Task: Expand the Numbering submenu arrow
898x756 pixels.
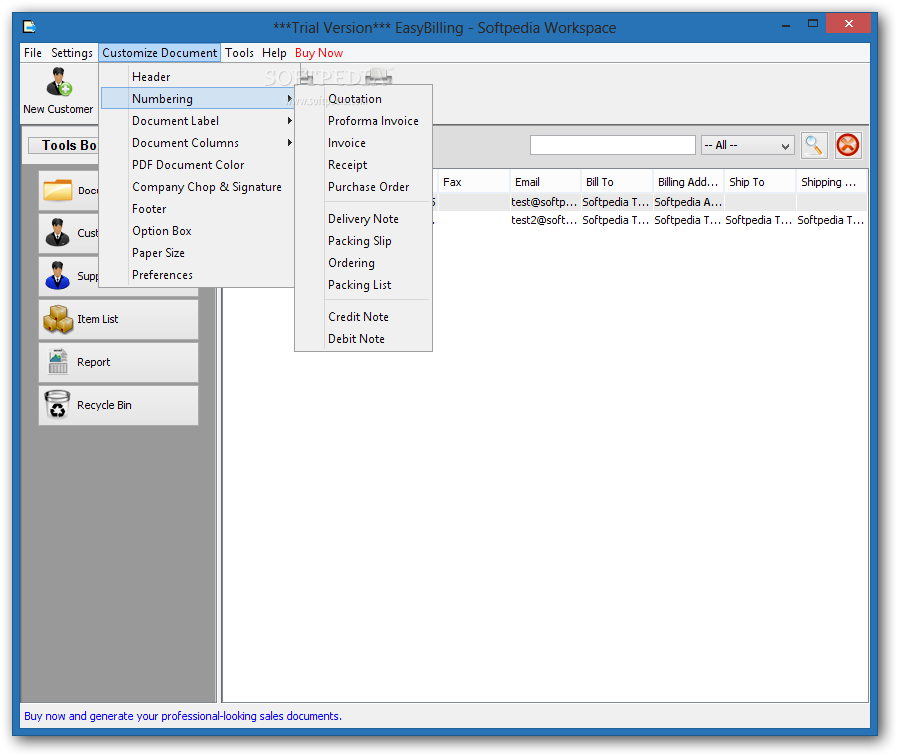Action: pos(290,99)
